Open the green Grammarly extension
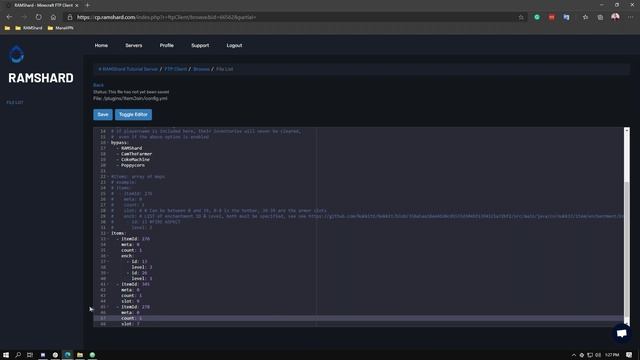The width and height of the screenshot is (640, 360). (x=537, y=17)
